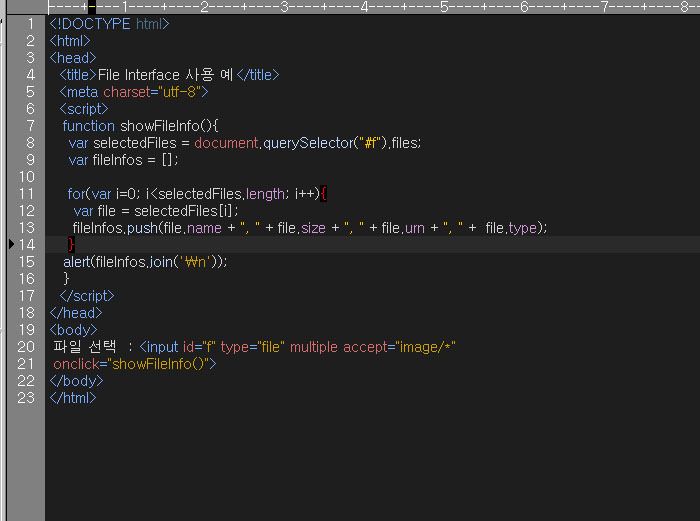This screenshot has height=521, width=700.
Task: Click 'var fileInfos = [];' on line 9
Action: pos(123,160)
